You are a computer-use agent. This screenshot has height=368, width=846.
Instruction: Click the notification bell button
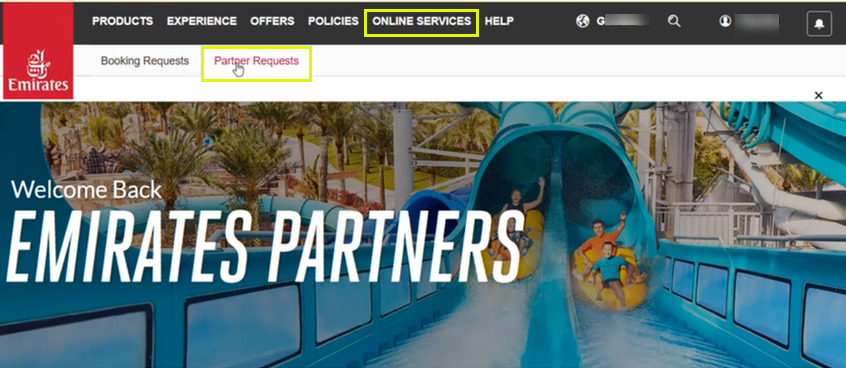coord(819,24)
